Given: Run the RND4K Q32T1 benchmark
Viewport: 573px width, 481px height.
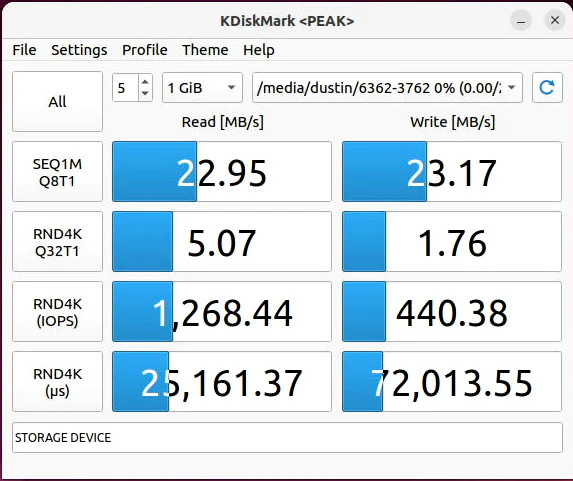Looking at the screenshot, I should pos(57,242).
